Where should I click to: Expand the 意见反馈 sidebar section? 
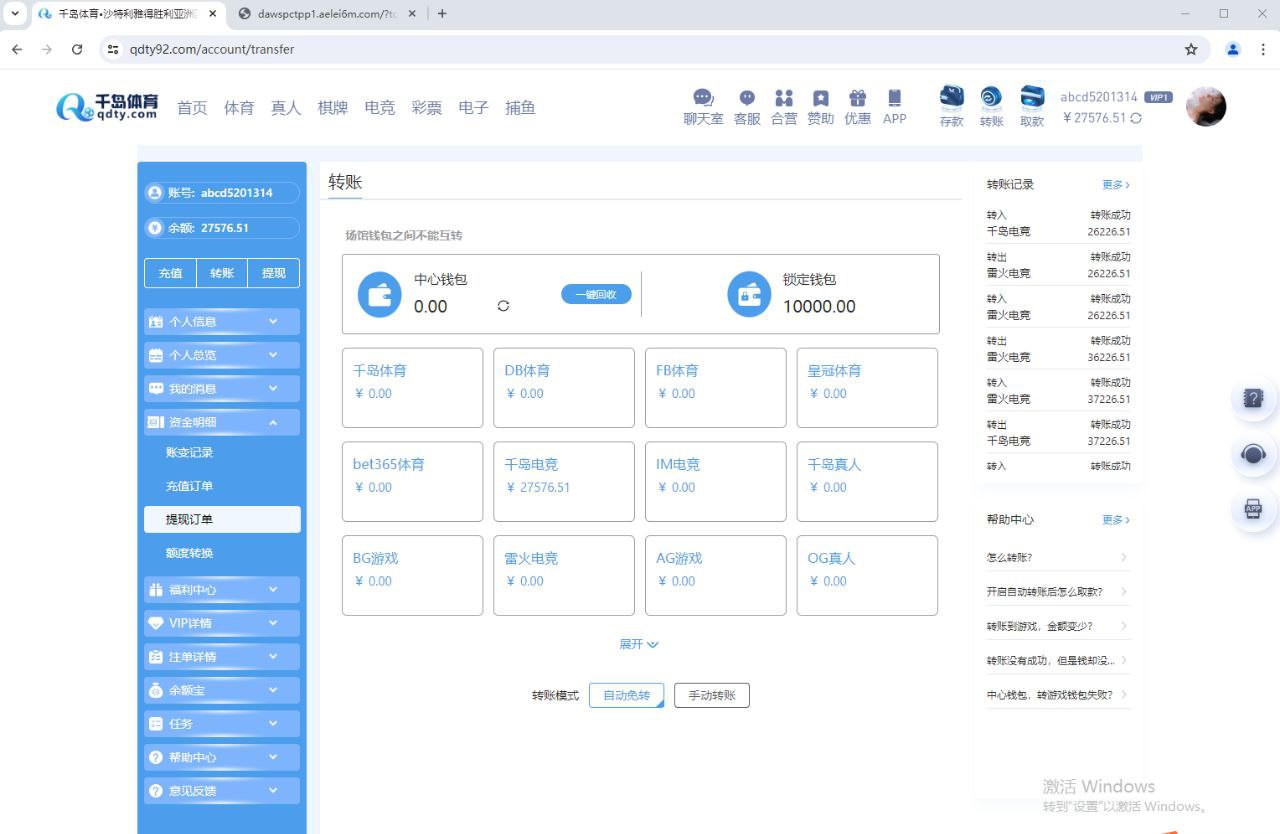click(222, 791)
